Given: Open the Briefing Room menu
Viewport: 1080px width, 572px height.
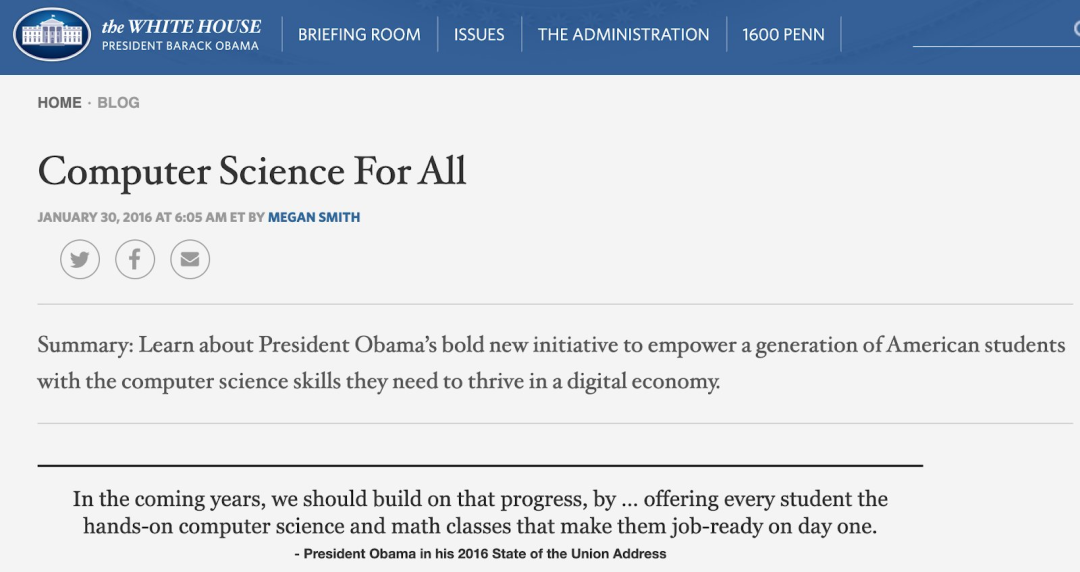Looking at the screenshot, I should [x=359, y=34].
